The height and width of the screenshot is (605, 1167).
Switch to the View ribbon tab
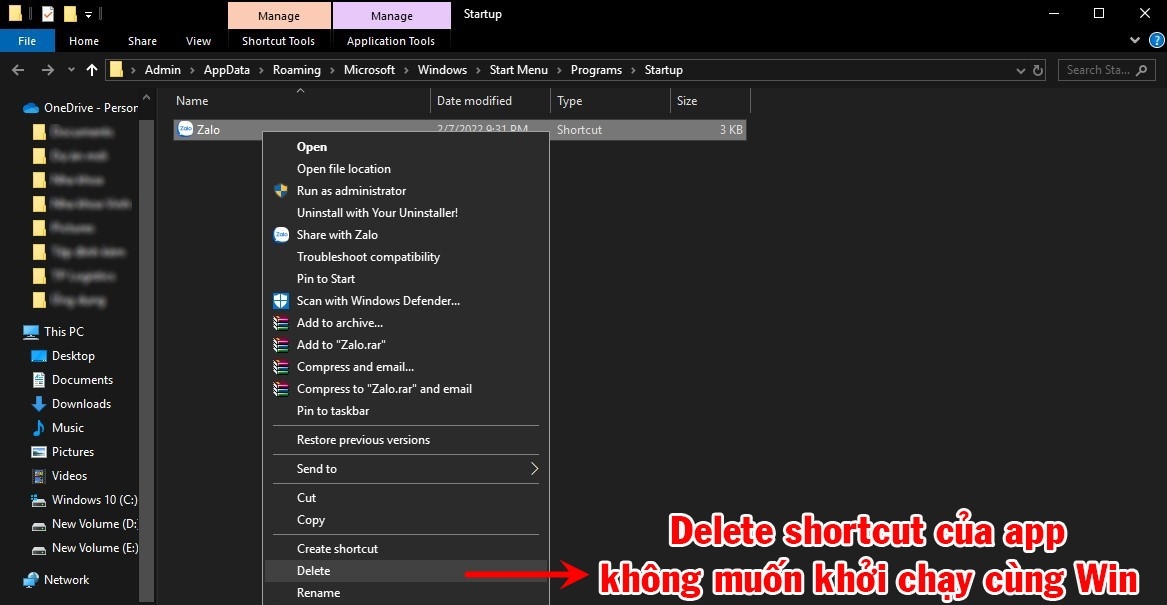(x=198, y=41)
